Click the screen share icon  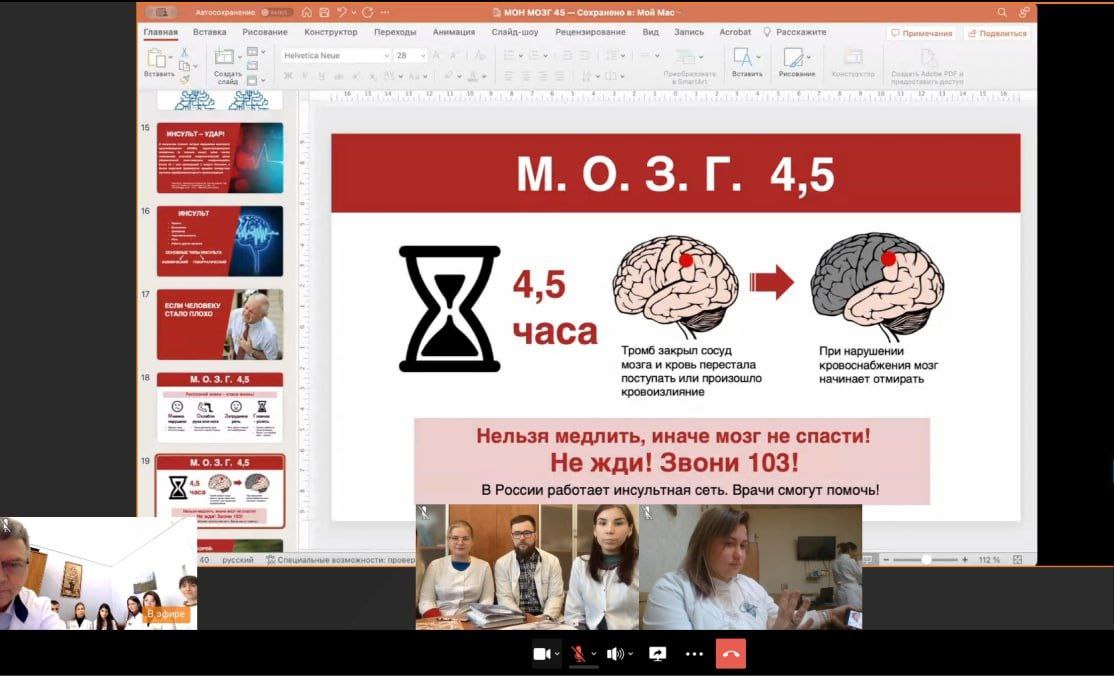(x=657, y=654)
